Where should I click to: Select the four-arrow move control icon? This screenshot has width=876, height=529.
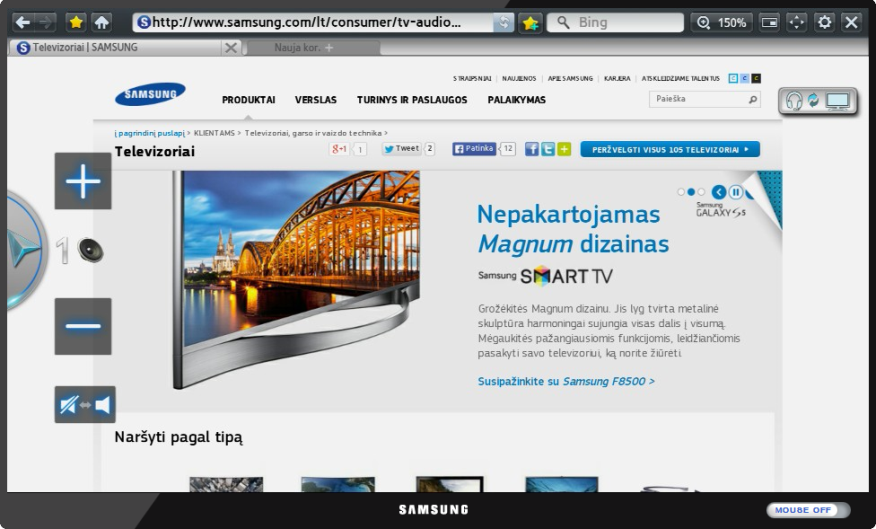796,22
